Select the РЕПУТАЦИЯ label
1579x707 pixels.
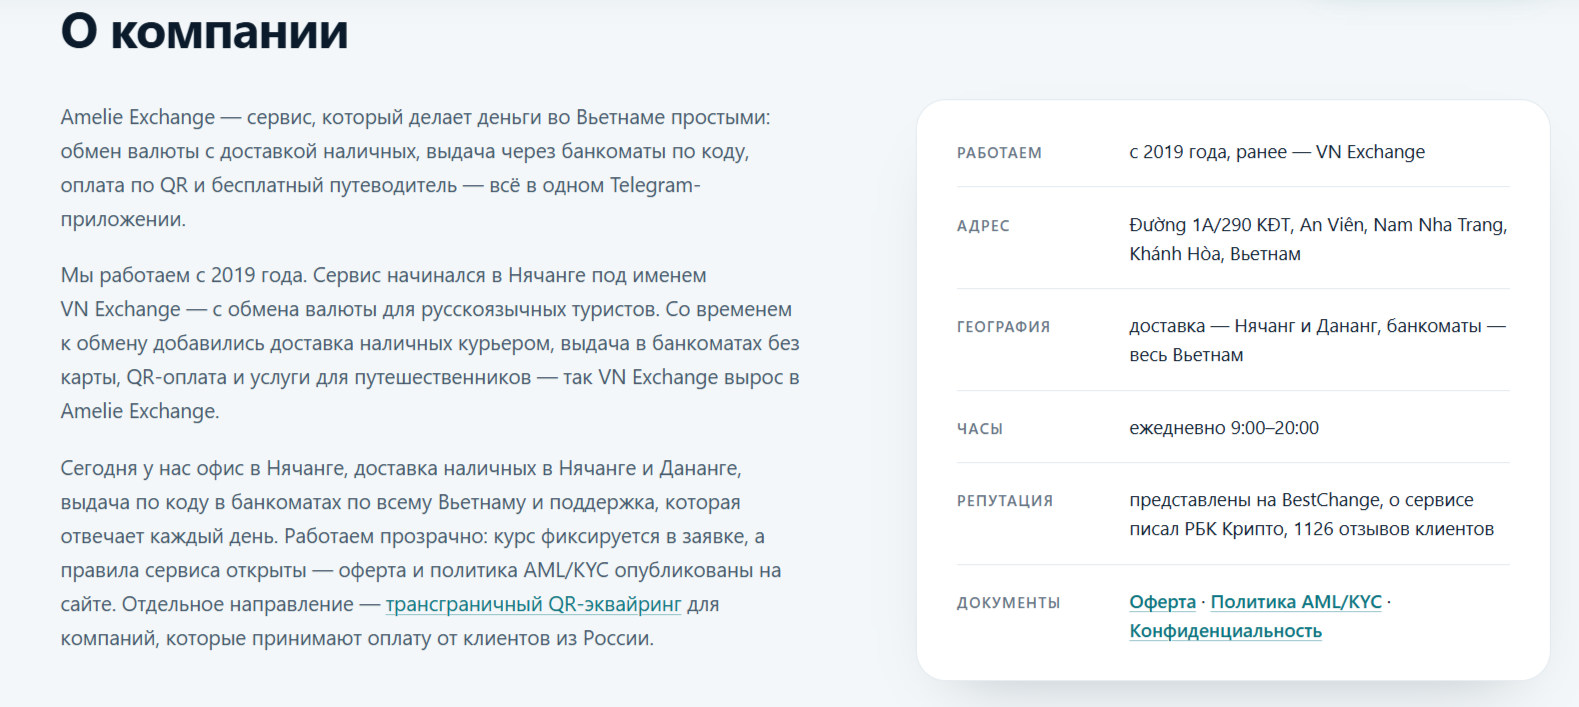[1005, 501]
